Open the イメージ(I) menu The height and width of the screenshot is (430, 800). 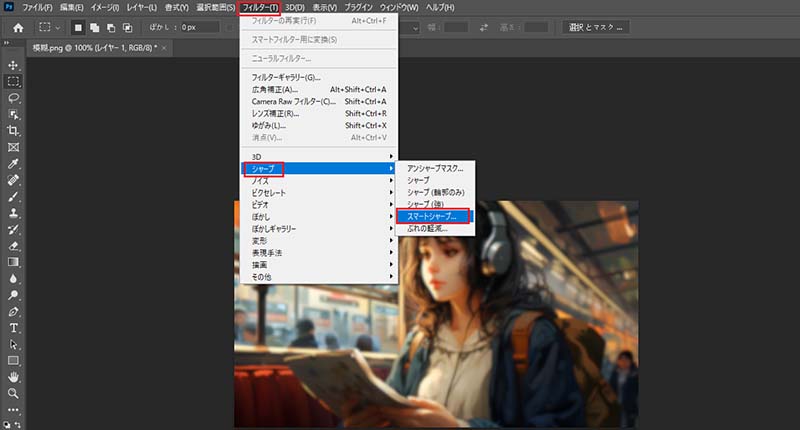[x=105, y=8]
